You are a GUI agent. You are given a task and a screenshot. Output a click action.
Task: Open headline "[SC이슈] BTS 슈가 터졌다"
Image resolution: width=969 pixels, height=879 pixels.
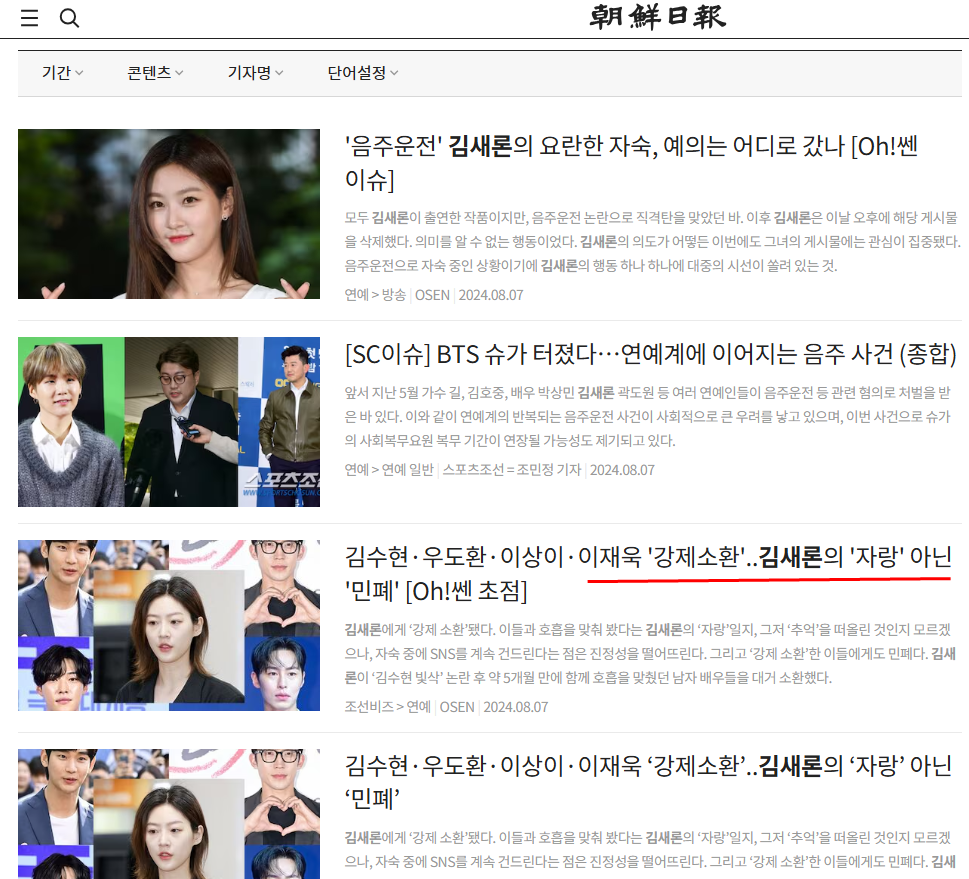tap(651, 354)
